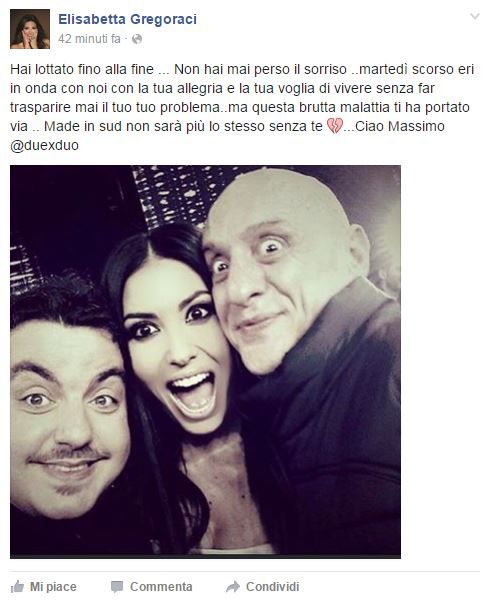Click the @duexduo mention in the post
Viewport: 488px width, 600px height.
click(44, 145)
